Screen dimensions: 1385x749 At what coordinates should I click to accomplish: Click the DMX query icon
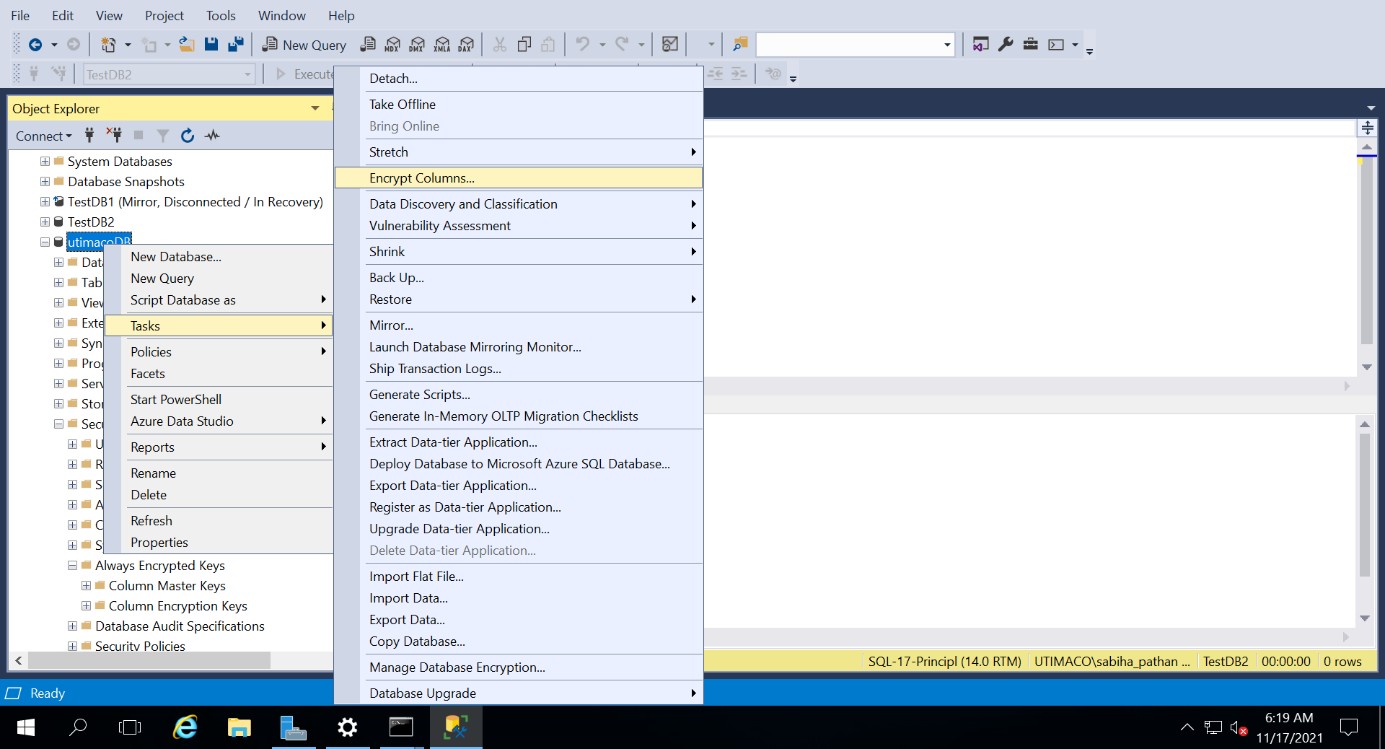click(417, 44)
